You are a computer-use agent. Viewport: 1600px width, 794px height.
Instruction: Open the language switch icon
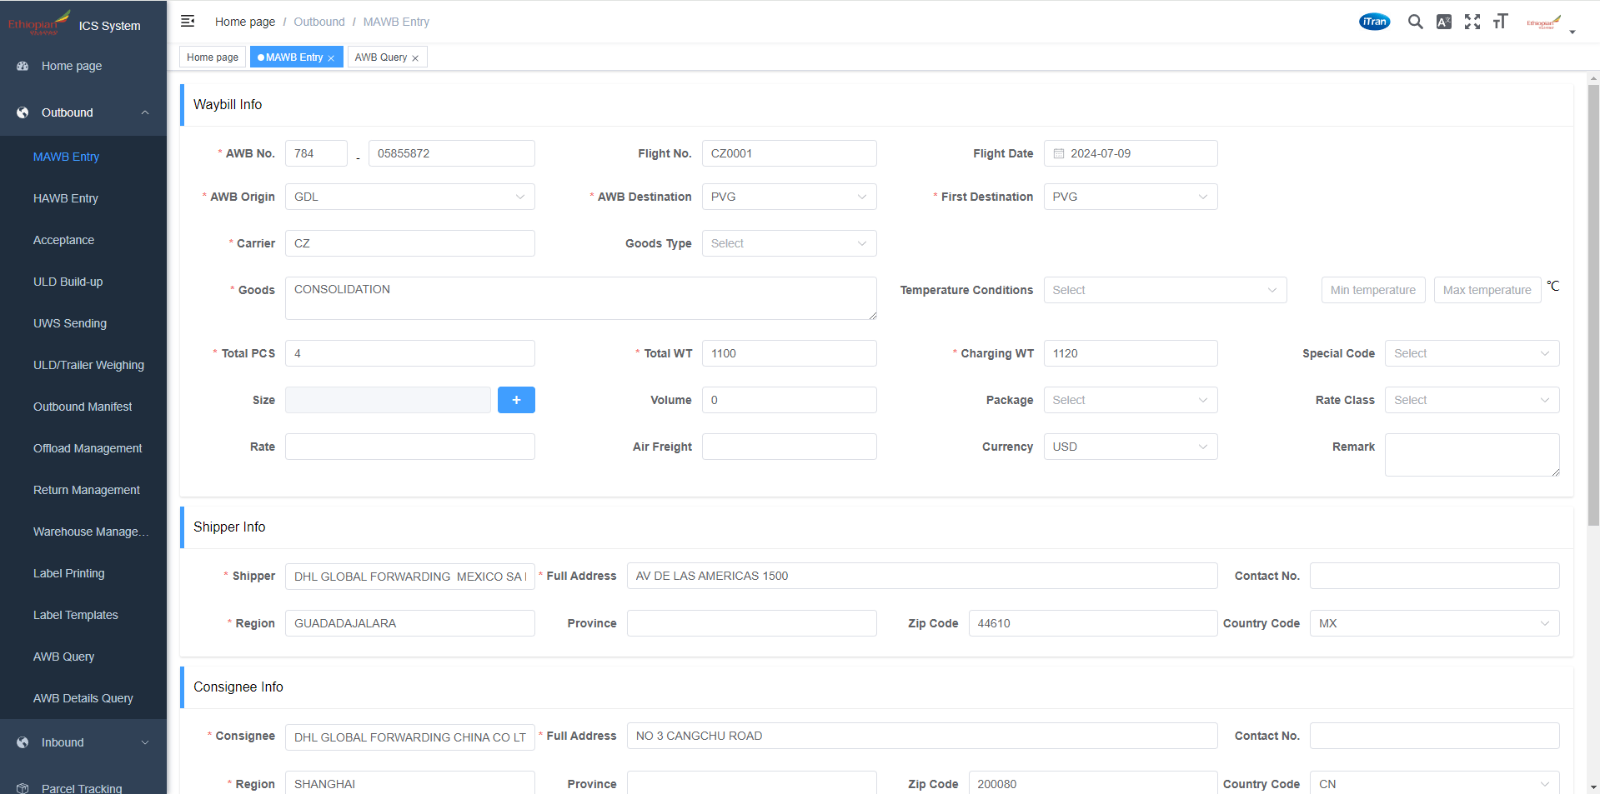[x=1444, y=22]
